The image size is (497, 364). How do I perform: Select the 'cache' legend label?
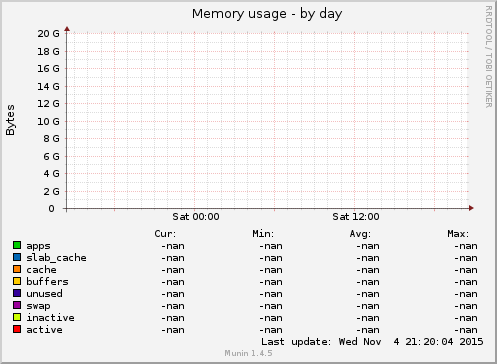(x=41, y=270)
